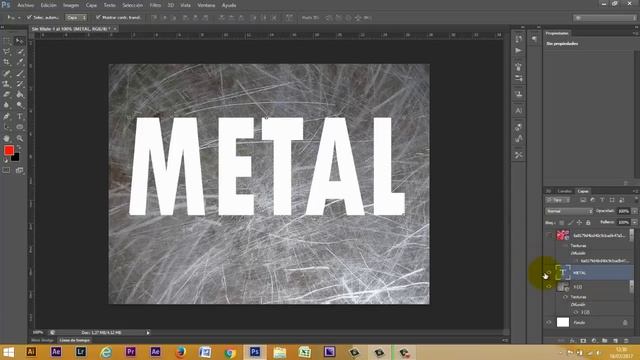This screenshot has width=640, height=360.
Task: Select the Pen tool
Action: [7, 116]
